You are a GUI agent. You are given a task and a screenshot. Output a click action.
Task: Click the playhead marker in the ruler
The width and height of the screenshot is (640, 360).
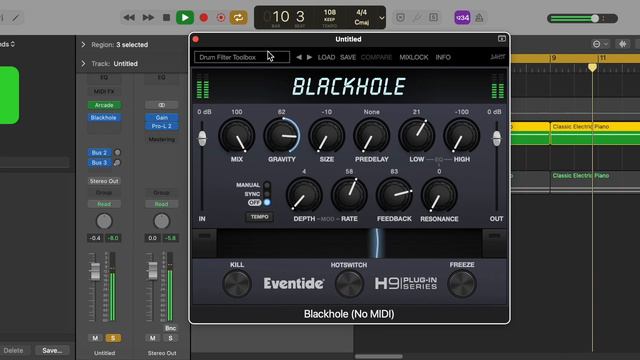(592, 67)
